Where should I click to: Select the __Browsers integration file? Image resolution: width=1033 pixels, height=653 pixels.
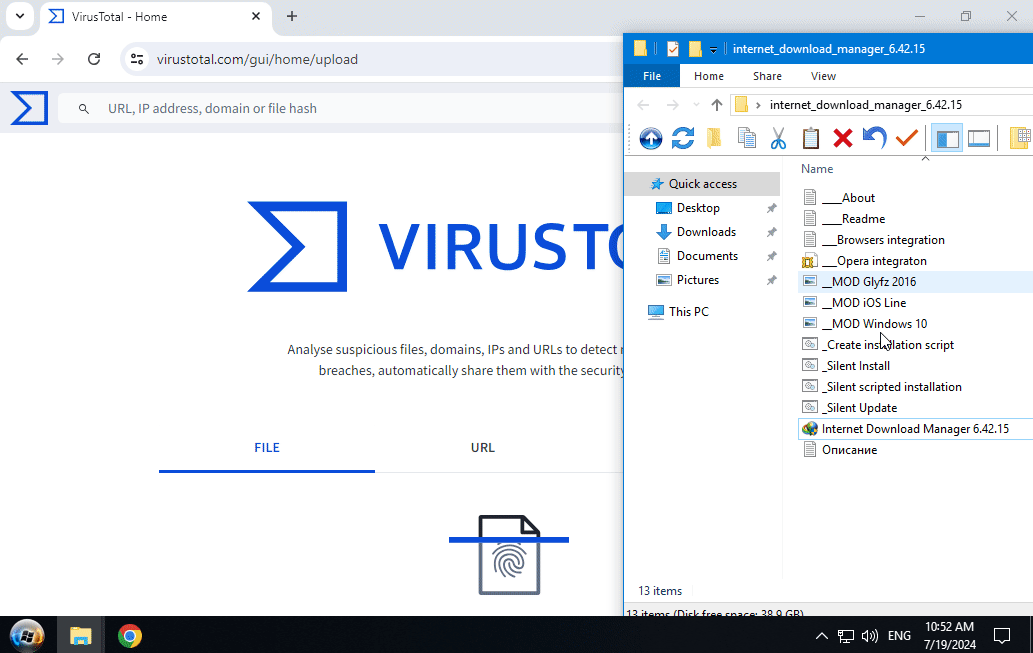(883, 240)
